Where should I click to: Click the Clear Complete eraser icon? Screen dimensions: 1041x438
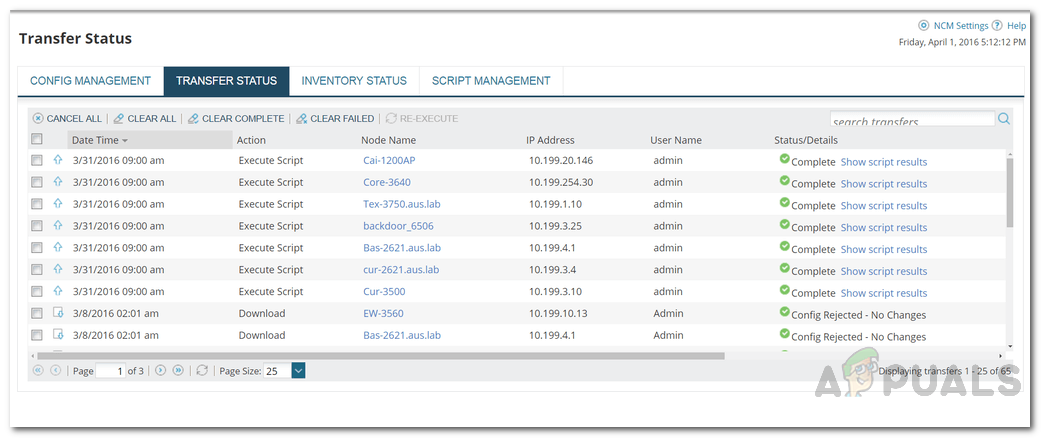(194, 118)
